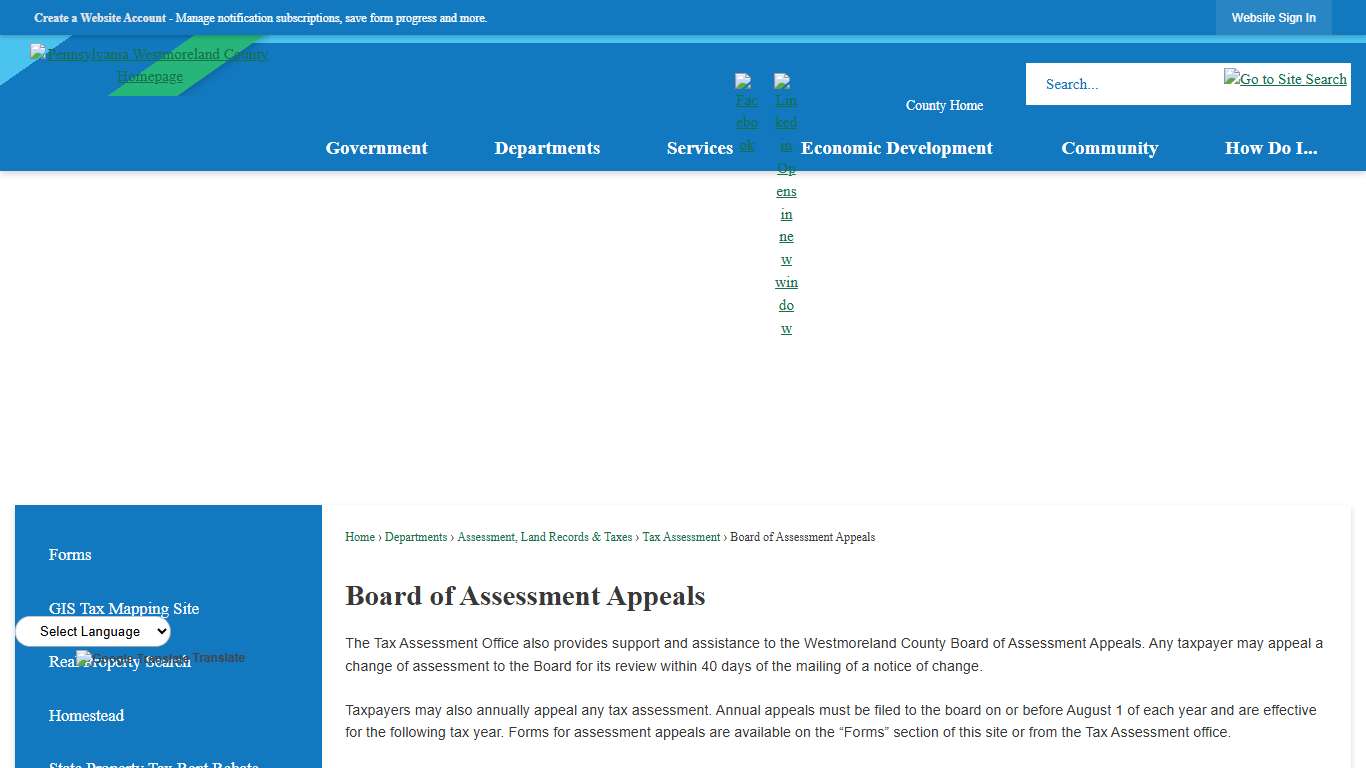
Task: Expand the How Do I... menu
Action: tap(1271, 147)
